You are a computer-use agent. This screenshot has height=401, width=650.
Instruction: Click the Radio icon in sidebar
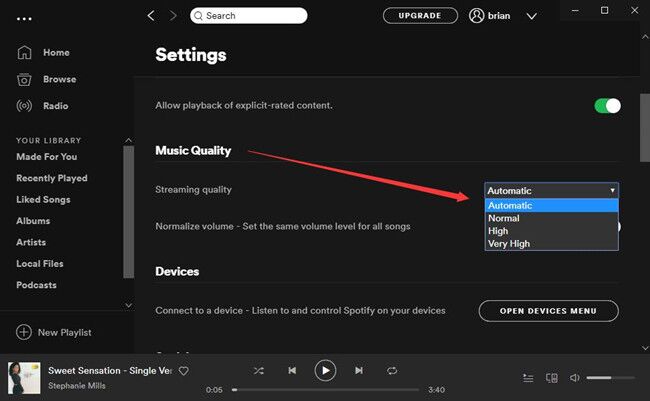click(24, 106)
